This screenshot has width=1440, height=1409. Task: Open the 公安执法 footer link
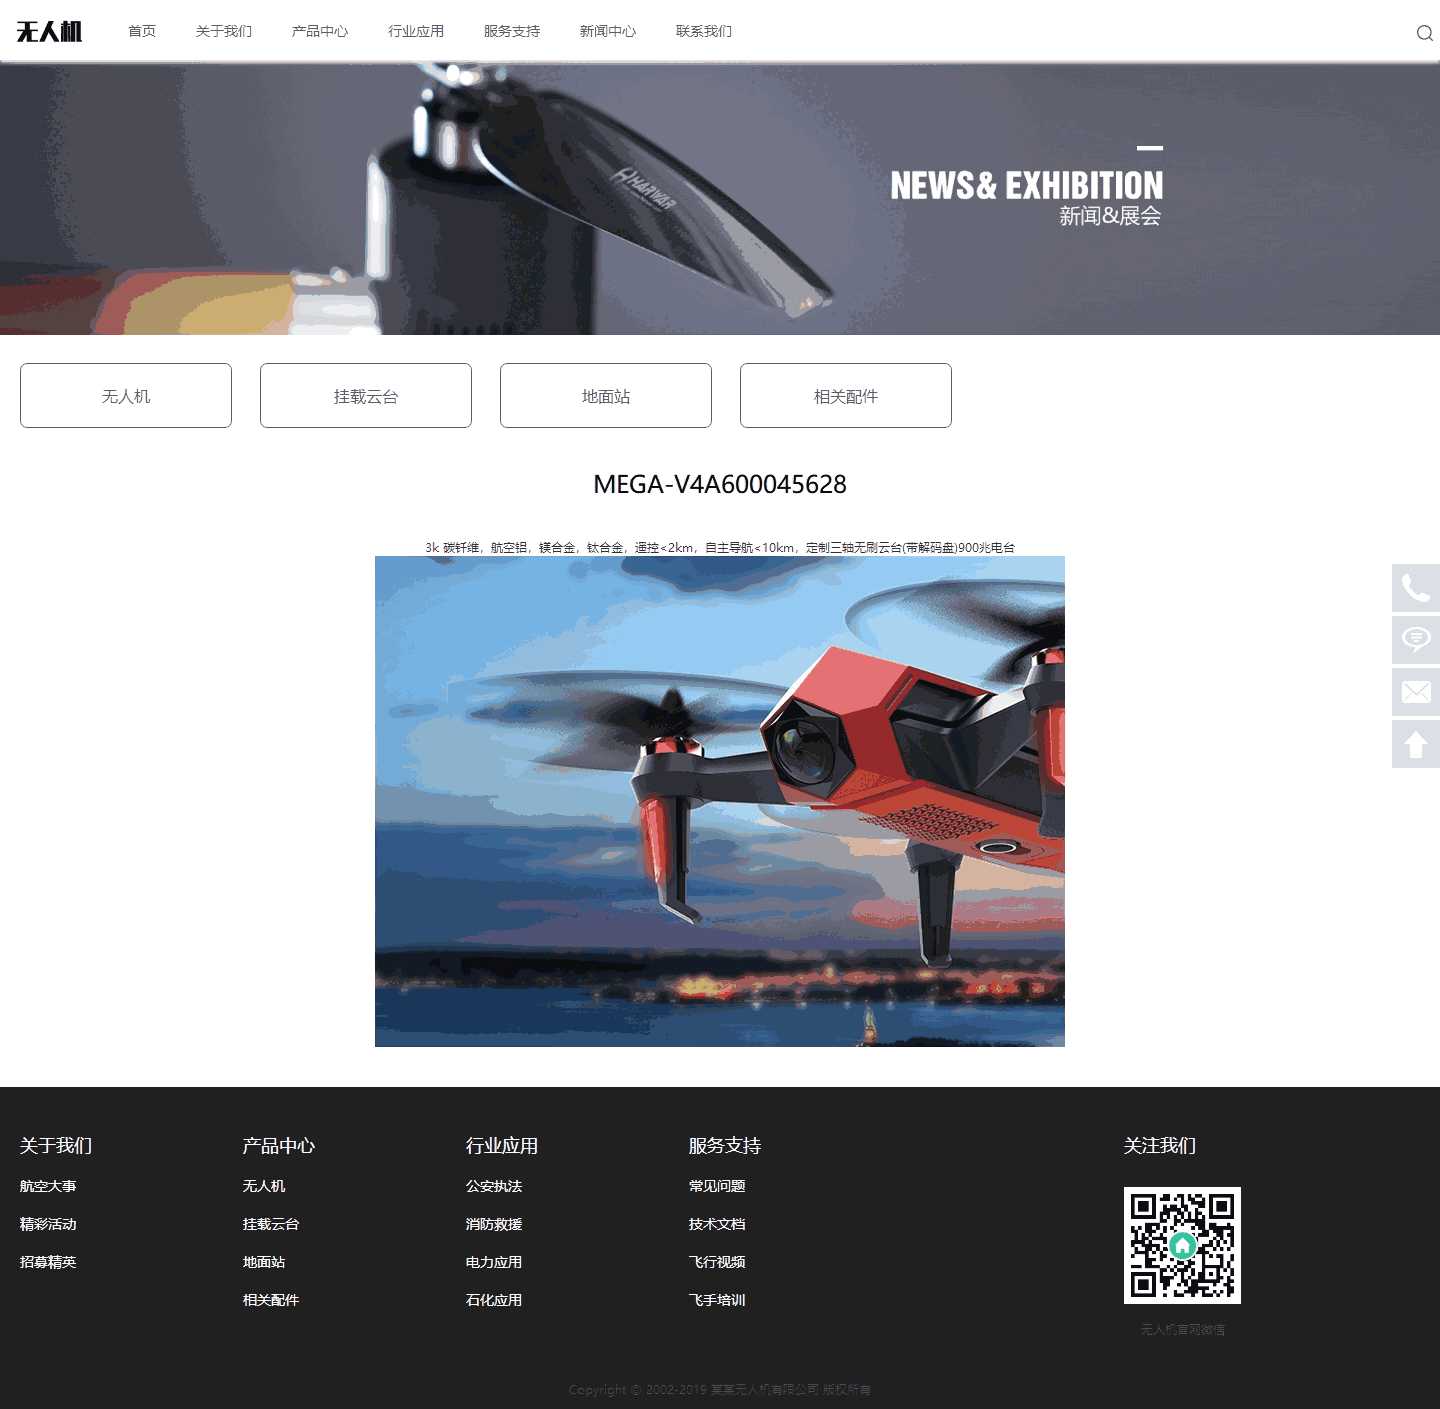[x=494, y=1186]
